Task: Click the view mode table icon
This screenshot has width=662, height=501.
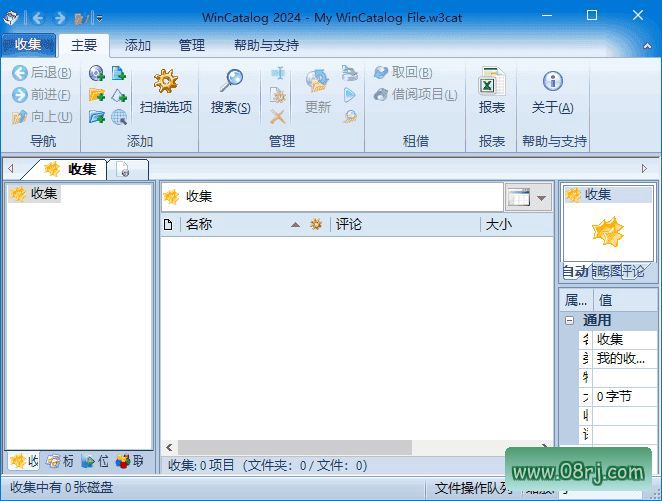Action: pyautogui.click(x=519, y=198)
